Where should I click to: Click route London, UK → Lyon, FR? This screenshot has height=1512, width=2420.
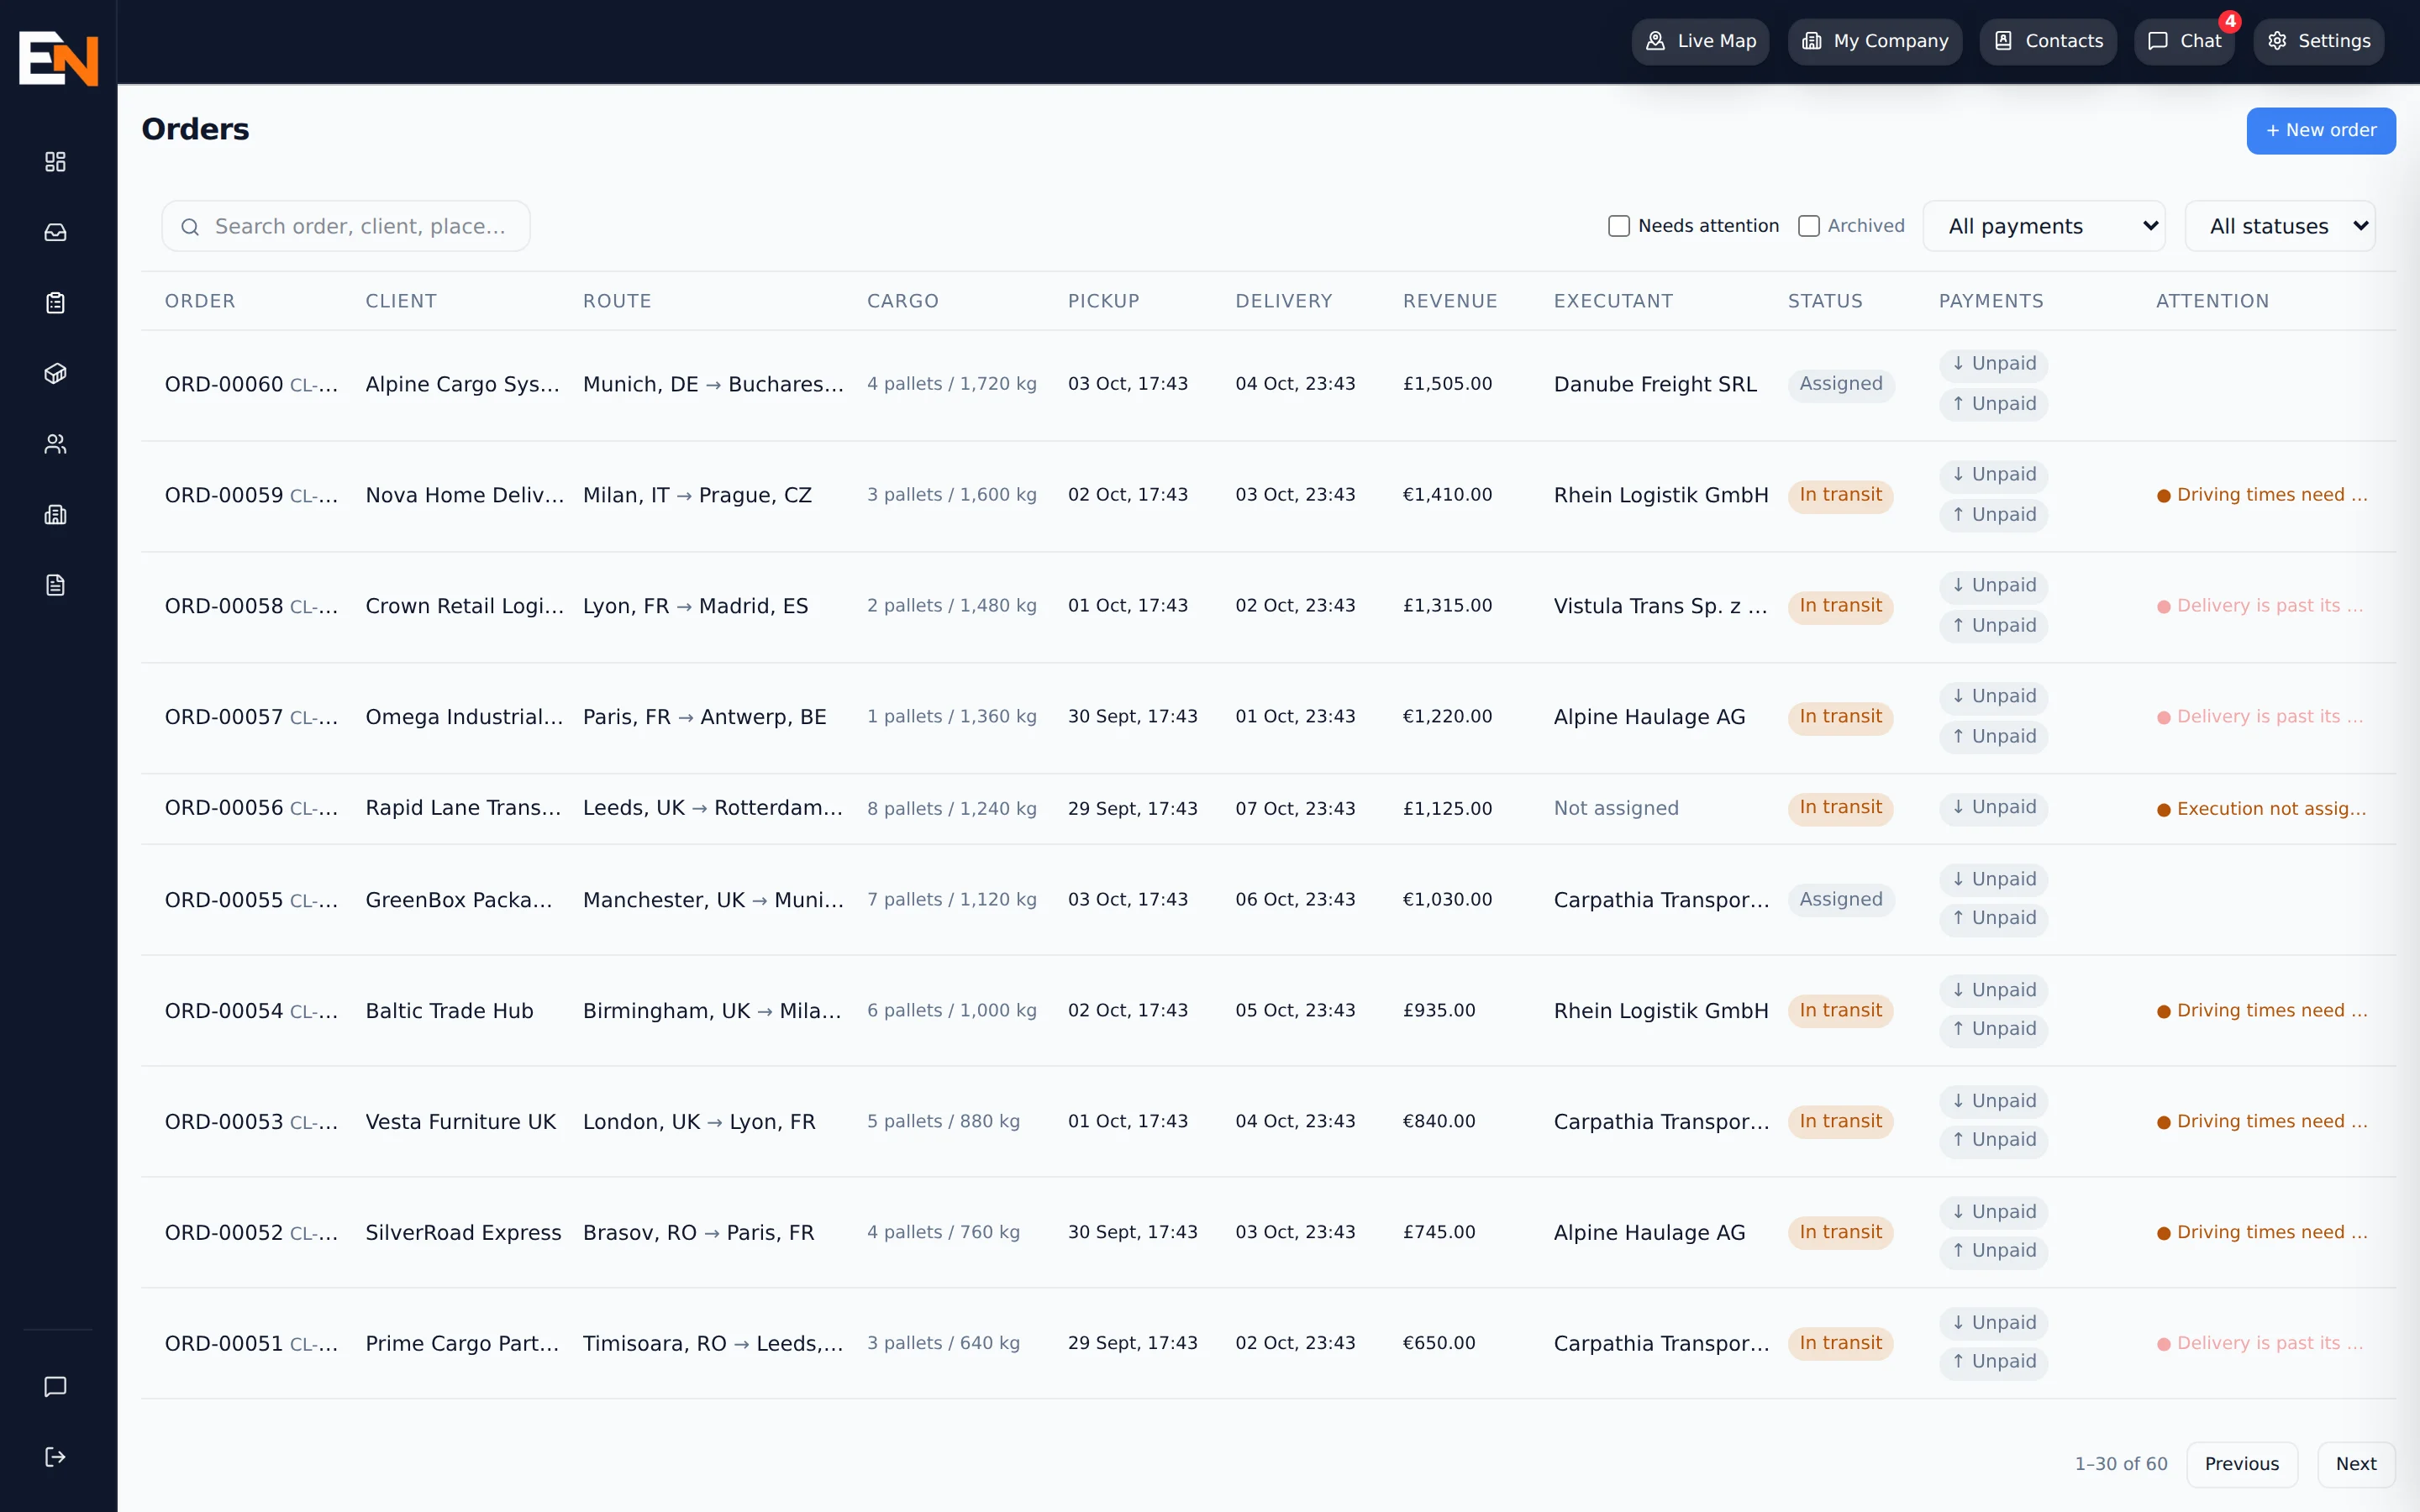tap(699, 1122)
